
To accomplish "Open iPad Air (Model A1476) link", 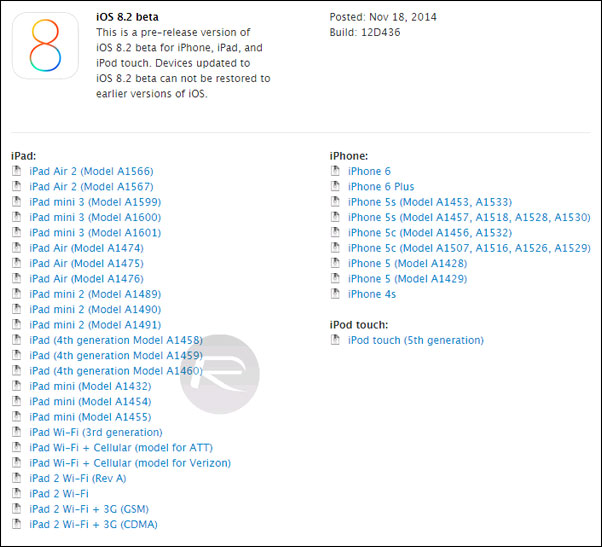I will tap(86, 279).
